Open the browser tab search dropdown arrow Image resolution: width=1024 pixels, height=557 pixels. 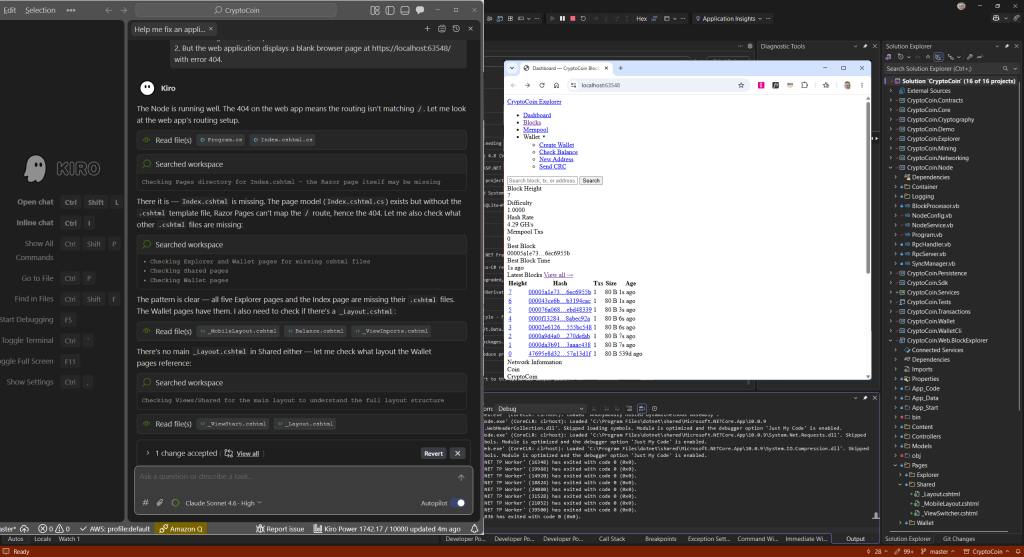512,68
